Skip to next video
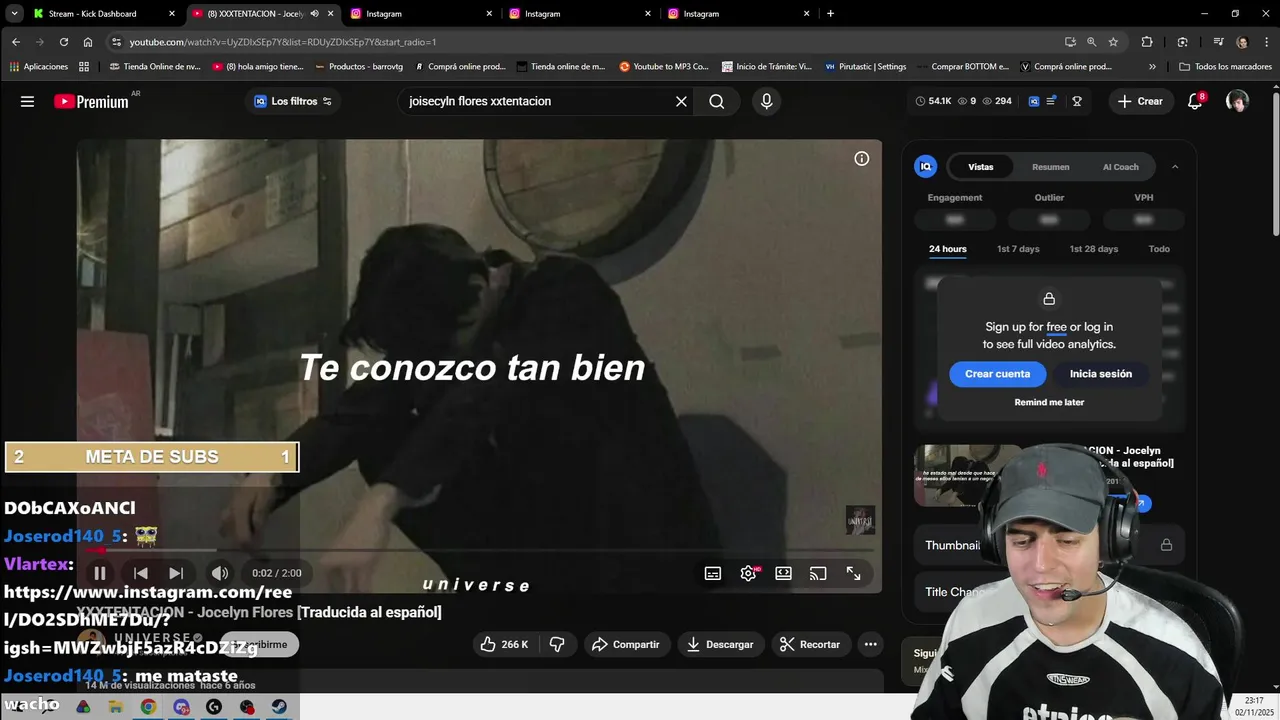This screenshot has width=1280, height=720. [x=176, y=573]
